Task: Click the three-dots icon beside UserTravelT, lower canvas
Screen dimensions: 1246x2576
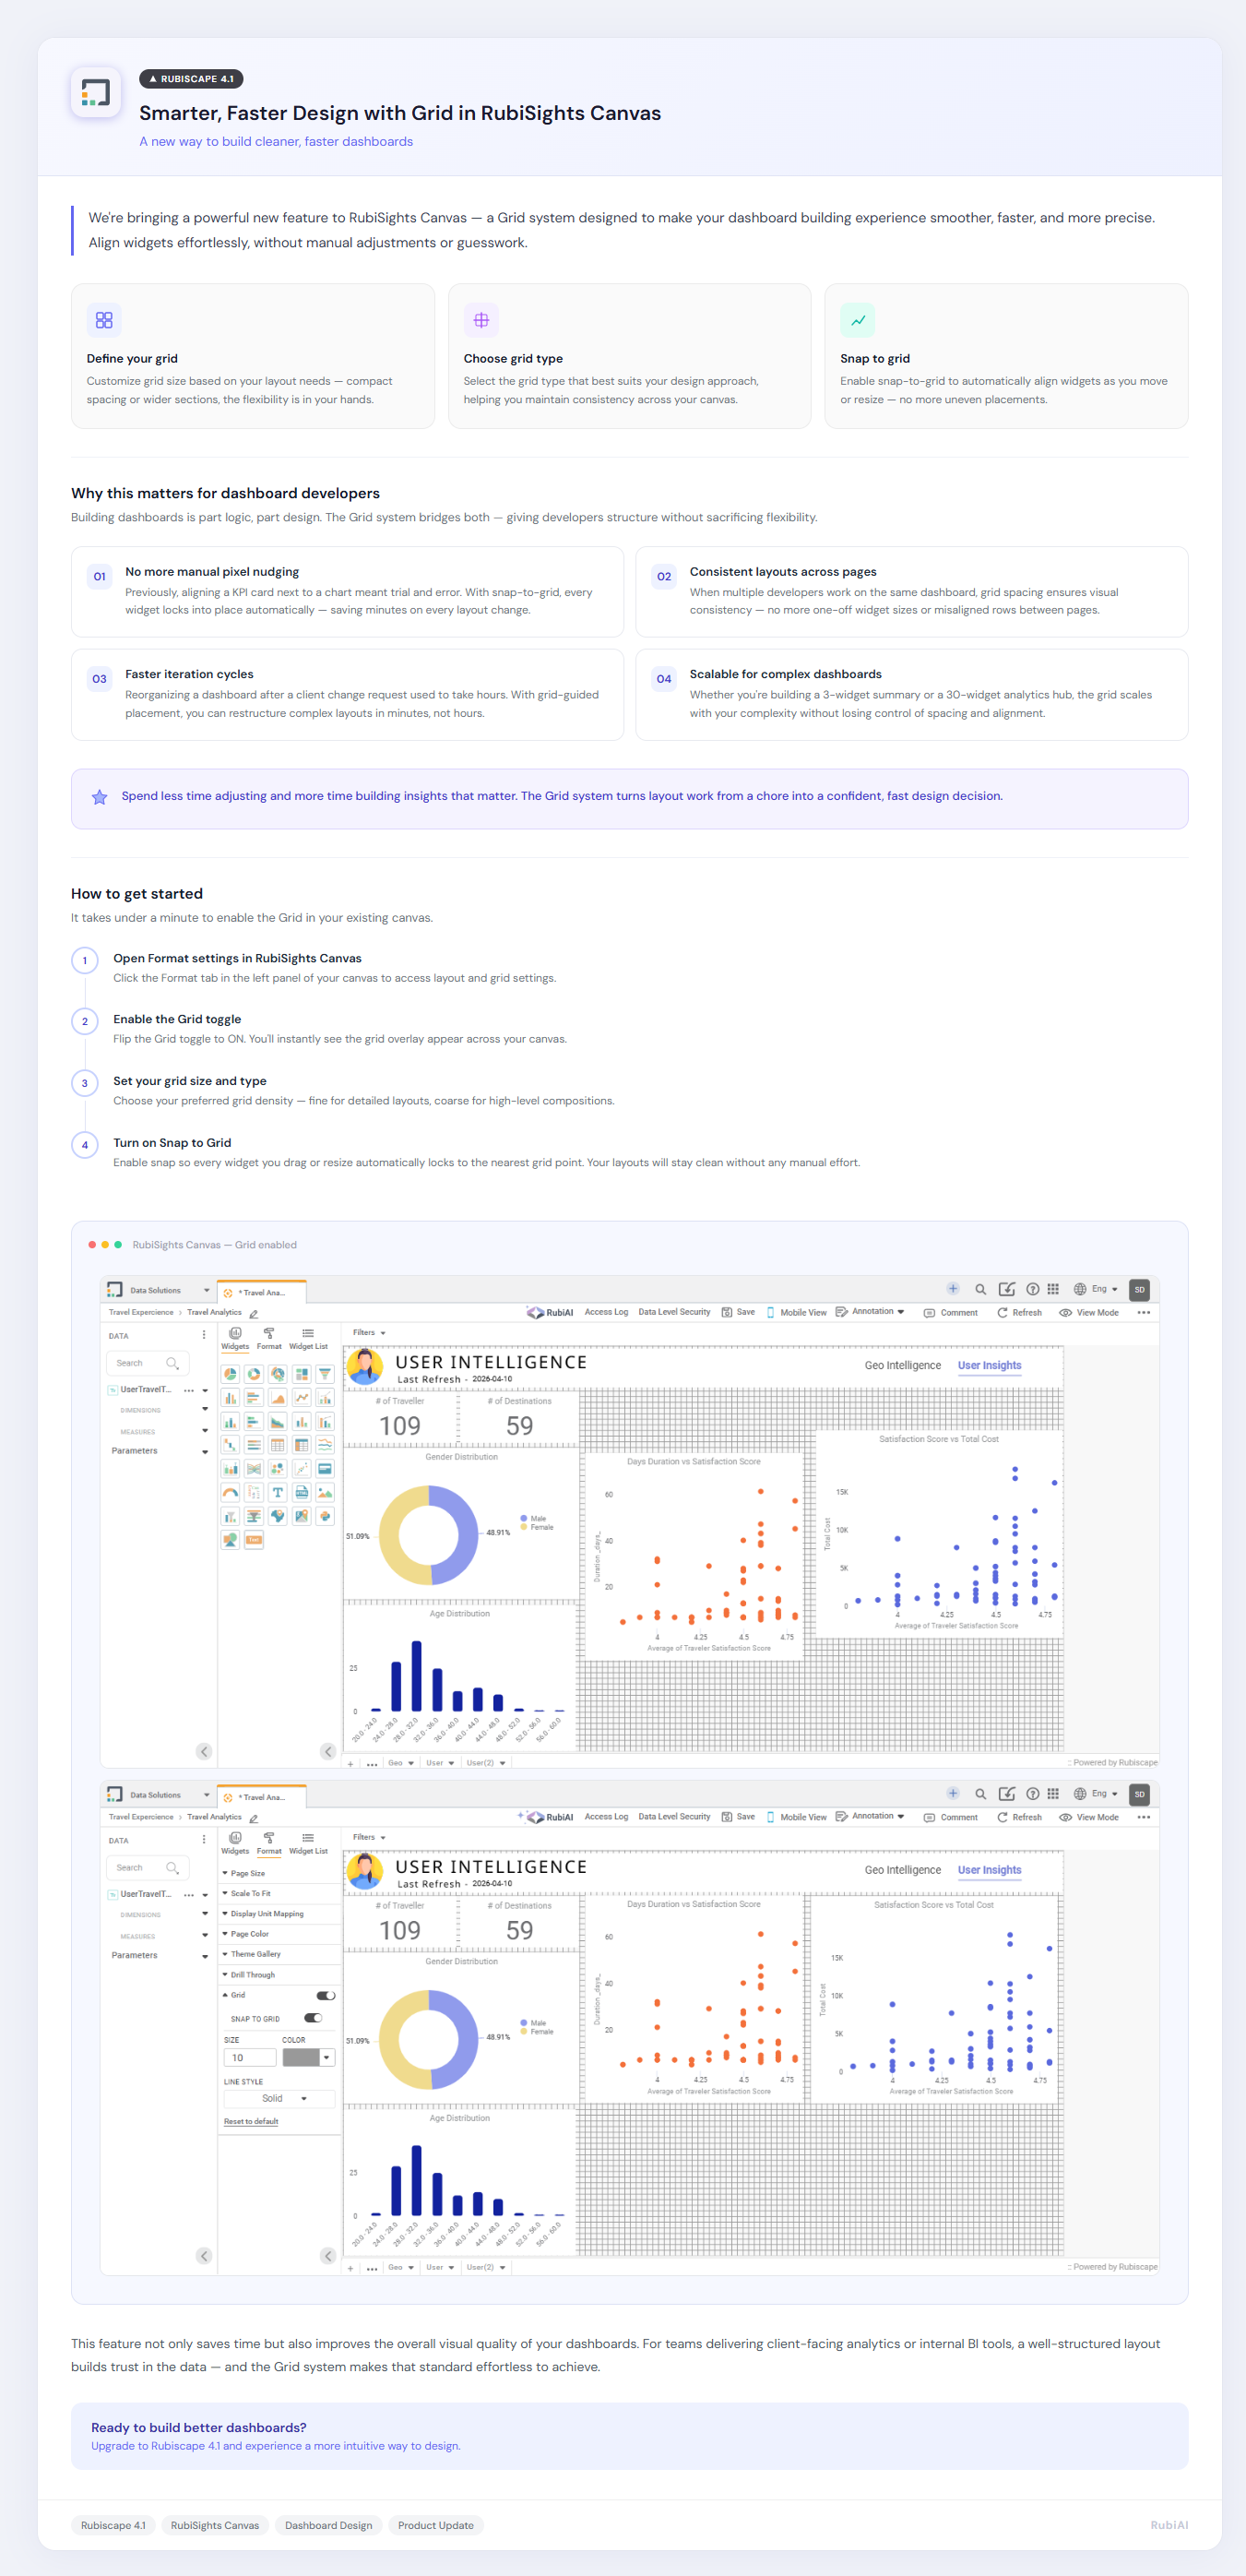Action: tap(189, 1894)
